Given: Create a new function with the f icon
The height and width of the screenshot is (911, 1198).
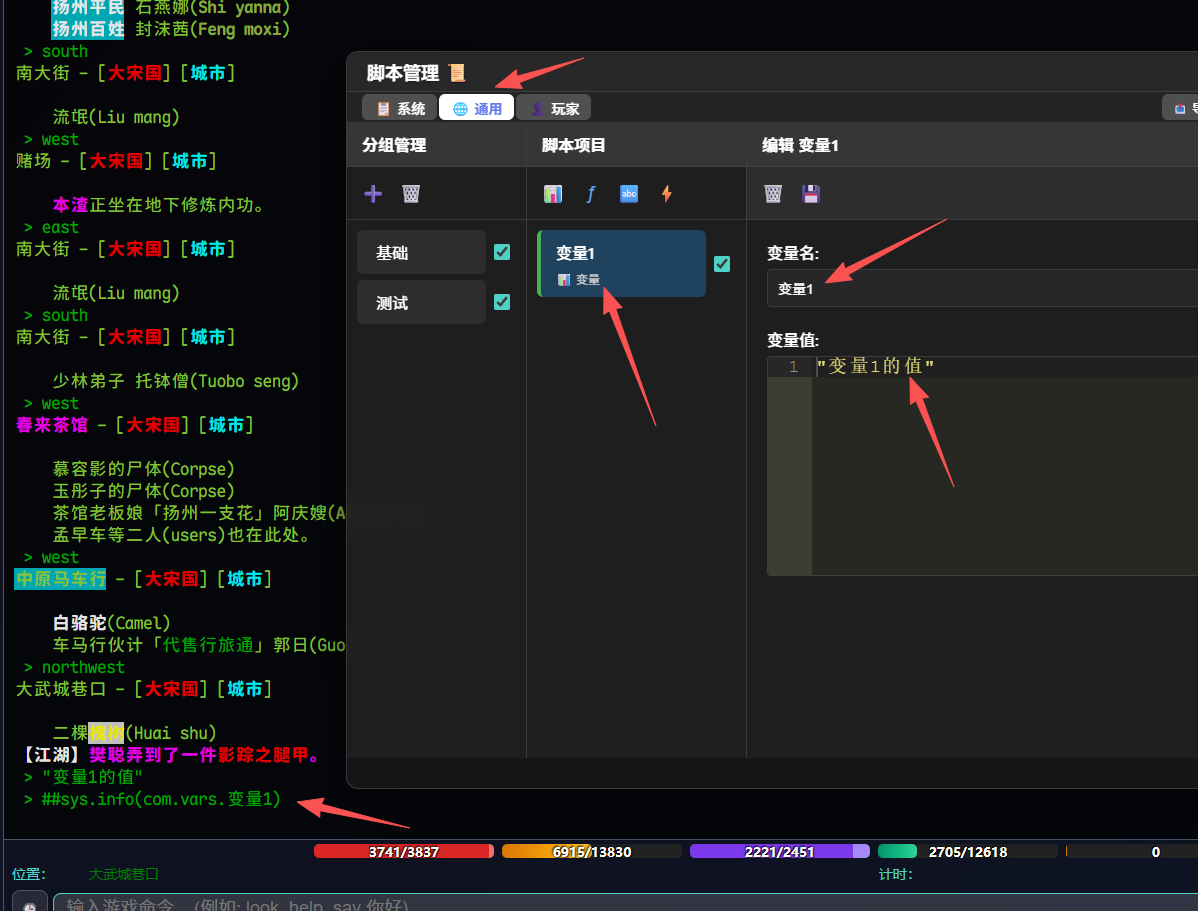Looking at the screenshot, I should pyautogui.click(x=591, y=194).
